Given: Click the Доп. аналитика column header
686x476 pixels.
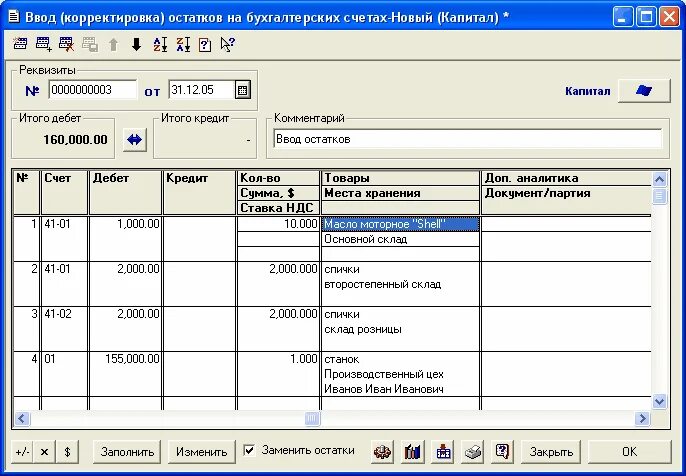Looking at the screenshot, I should tap(566, 178).
